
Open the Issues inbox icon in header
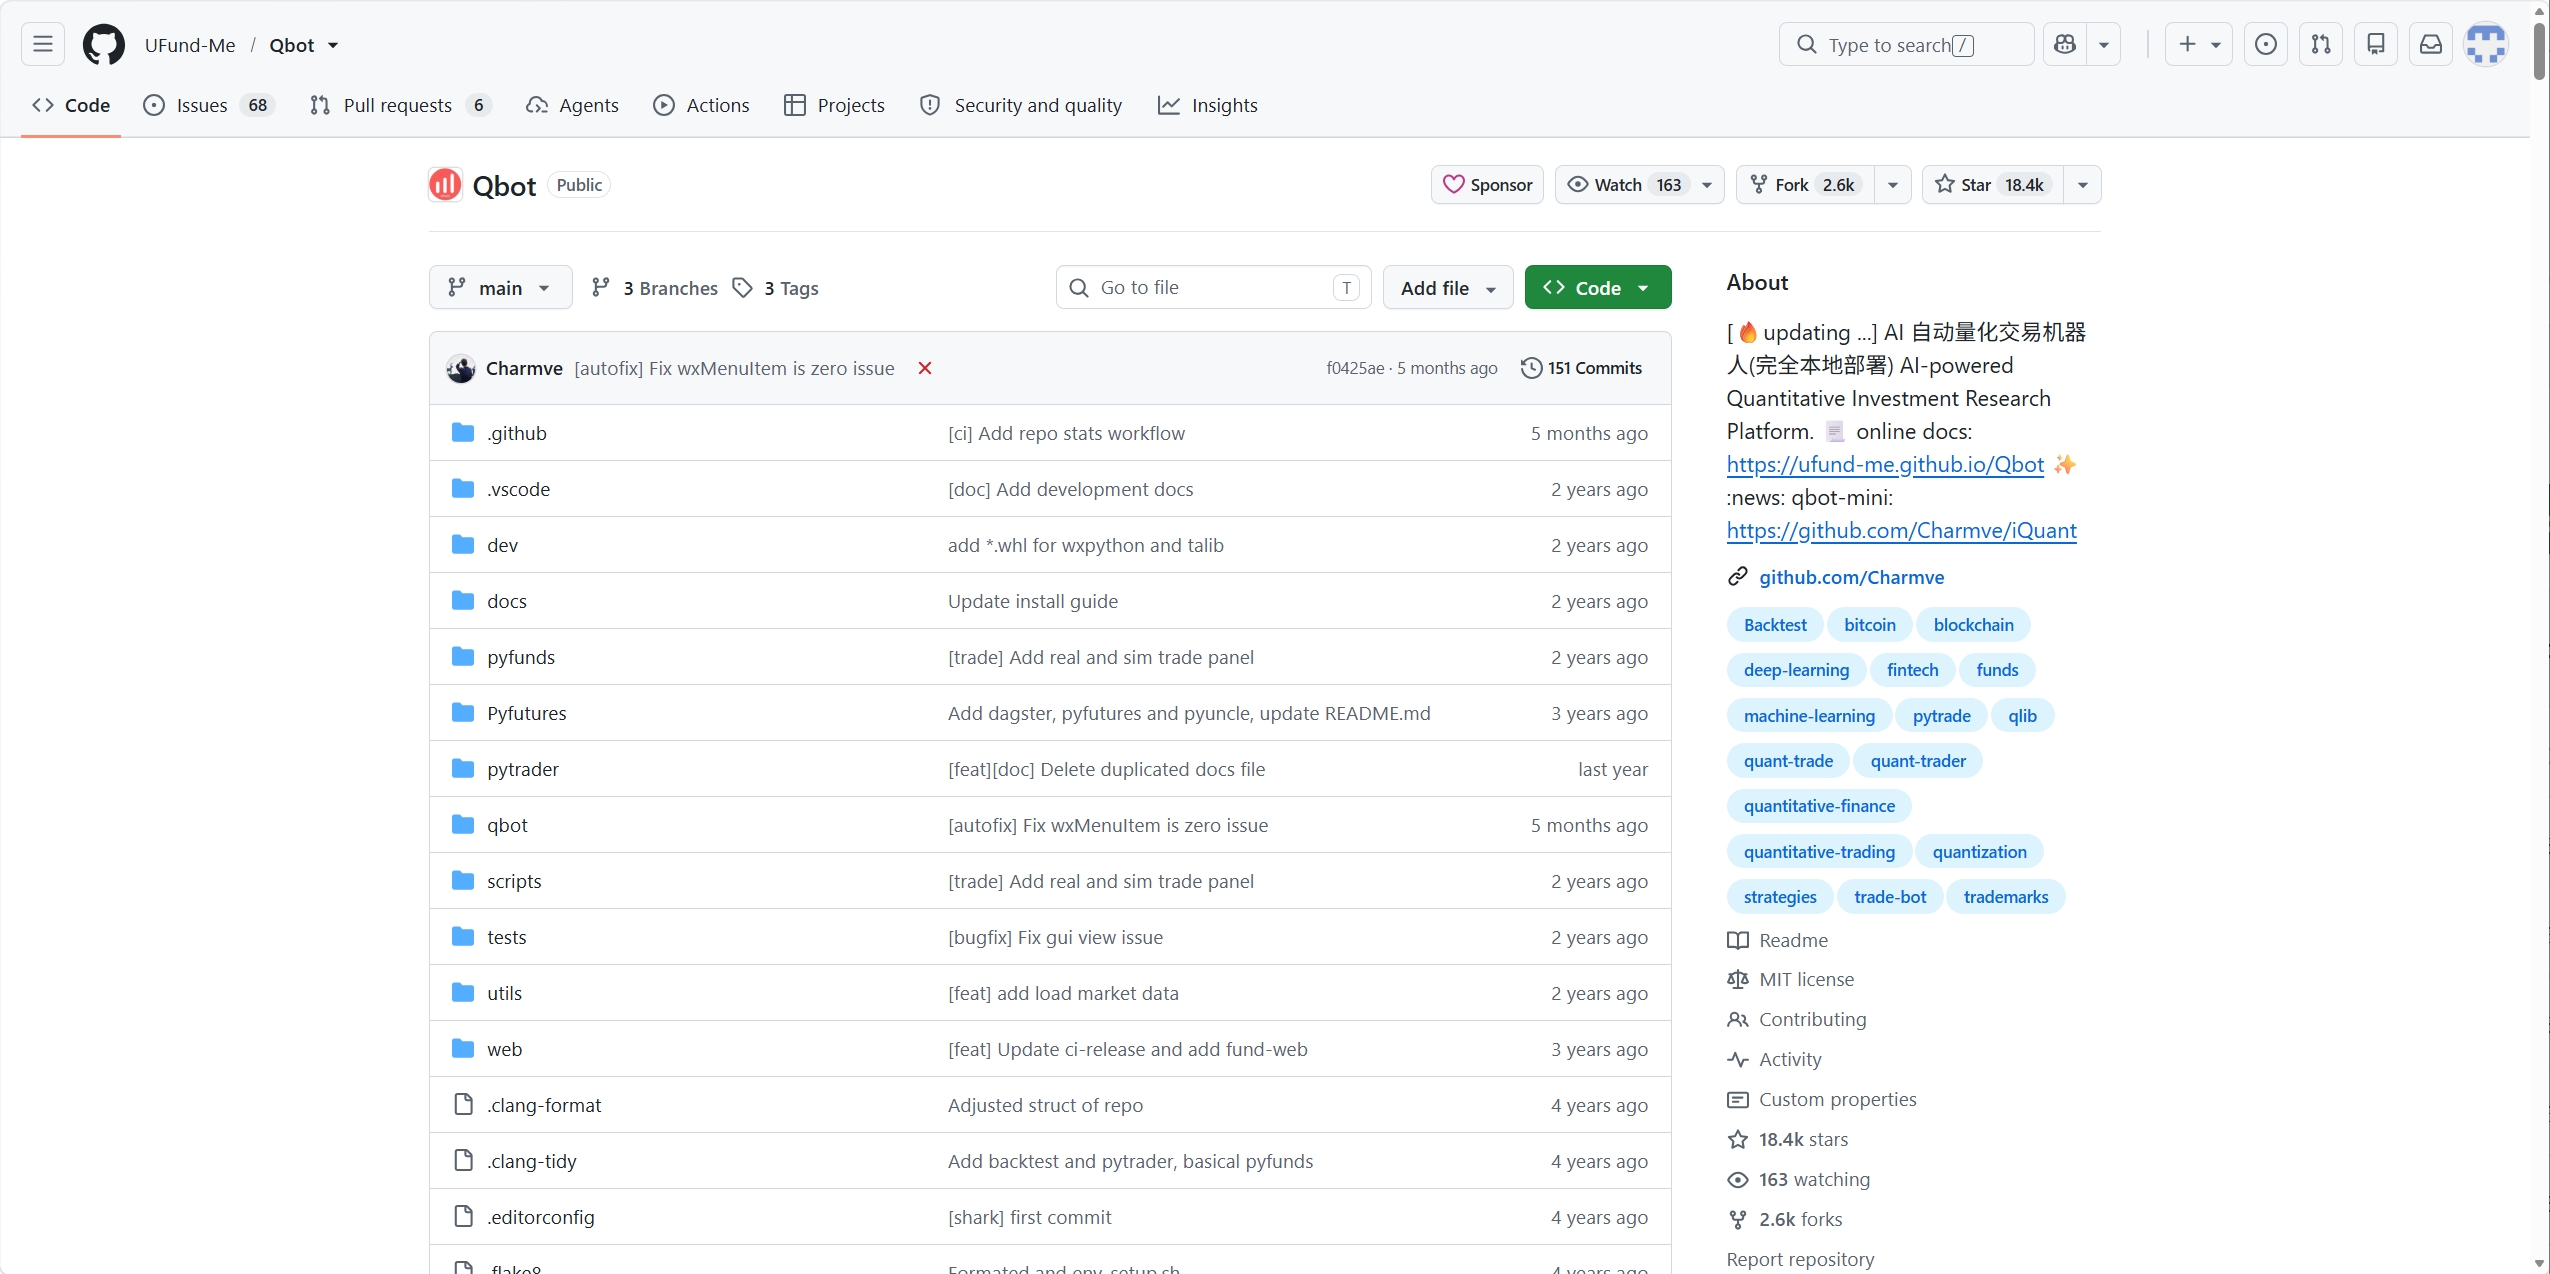2266,44
